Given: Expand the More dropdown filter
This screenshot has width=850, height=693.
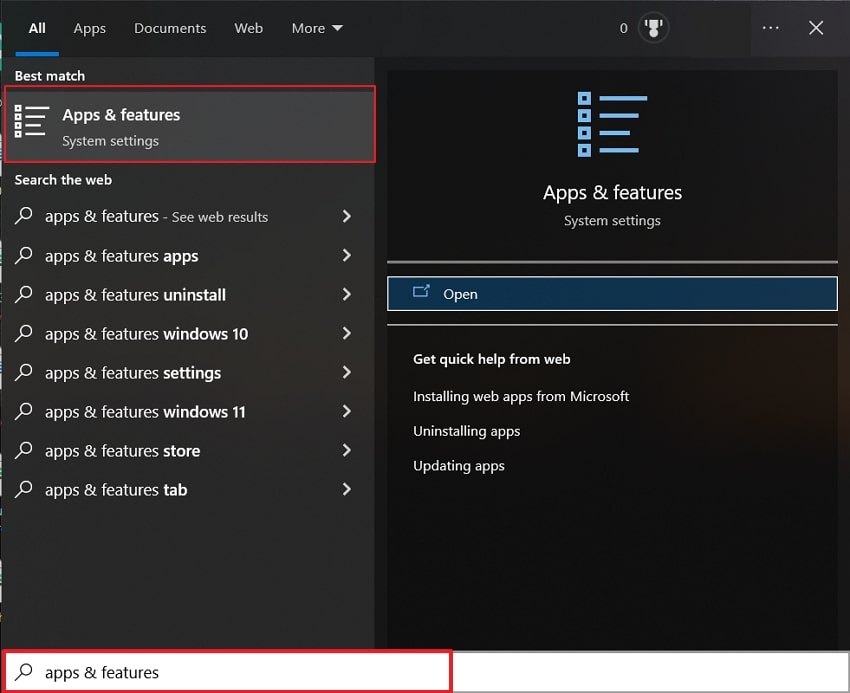Looking at the screenshot, I should (x=317, y=28).
